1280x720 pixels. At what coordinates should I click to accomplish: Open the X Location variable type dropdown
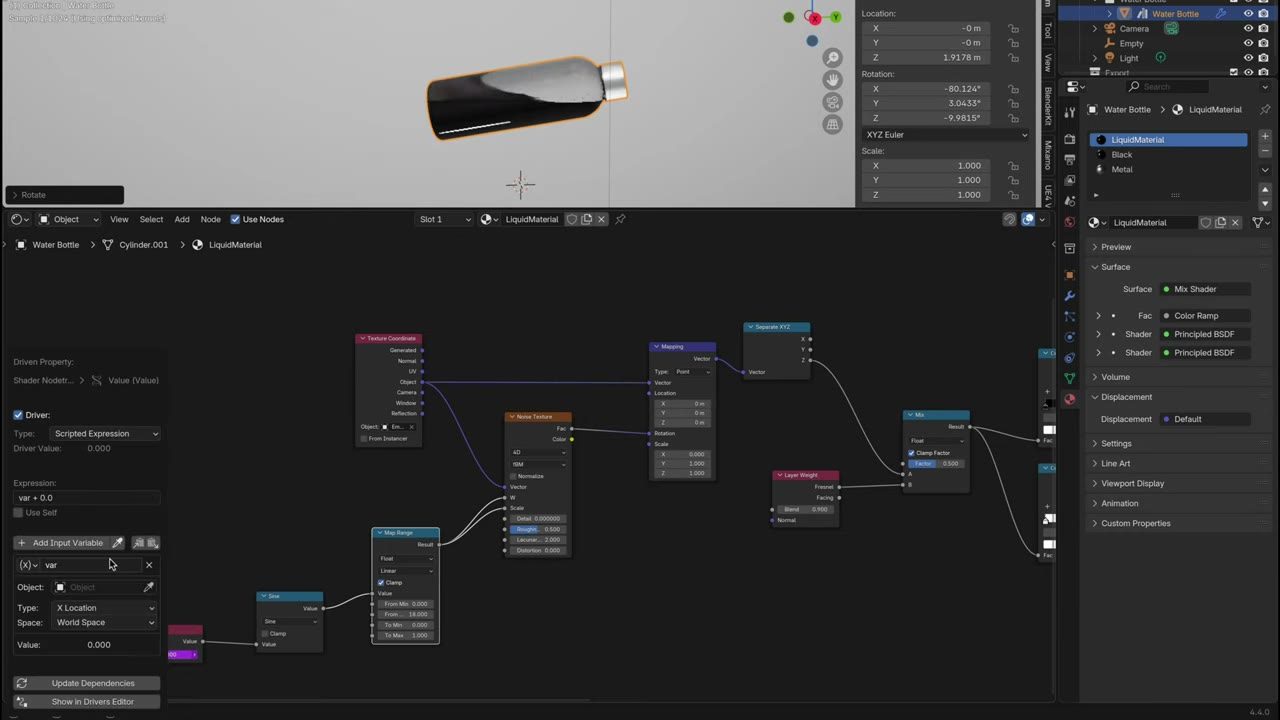[105, 608]
